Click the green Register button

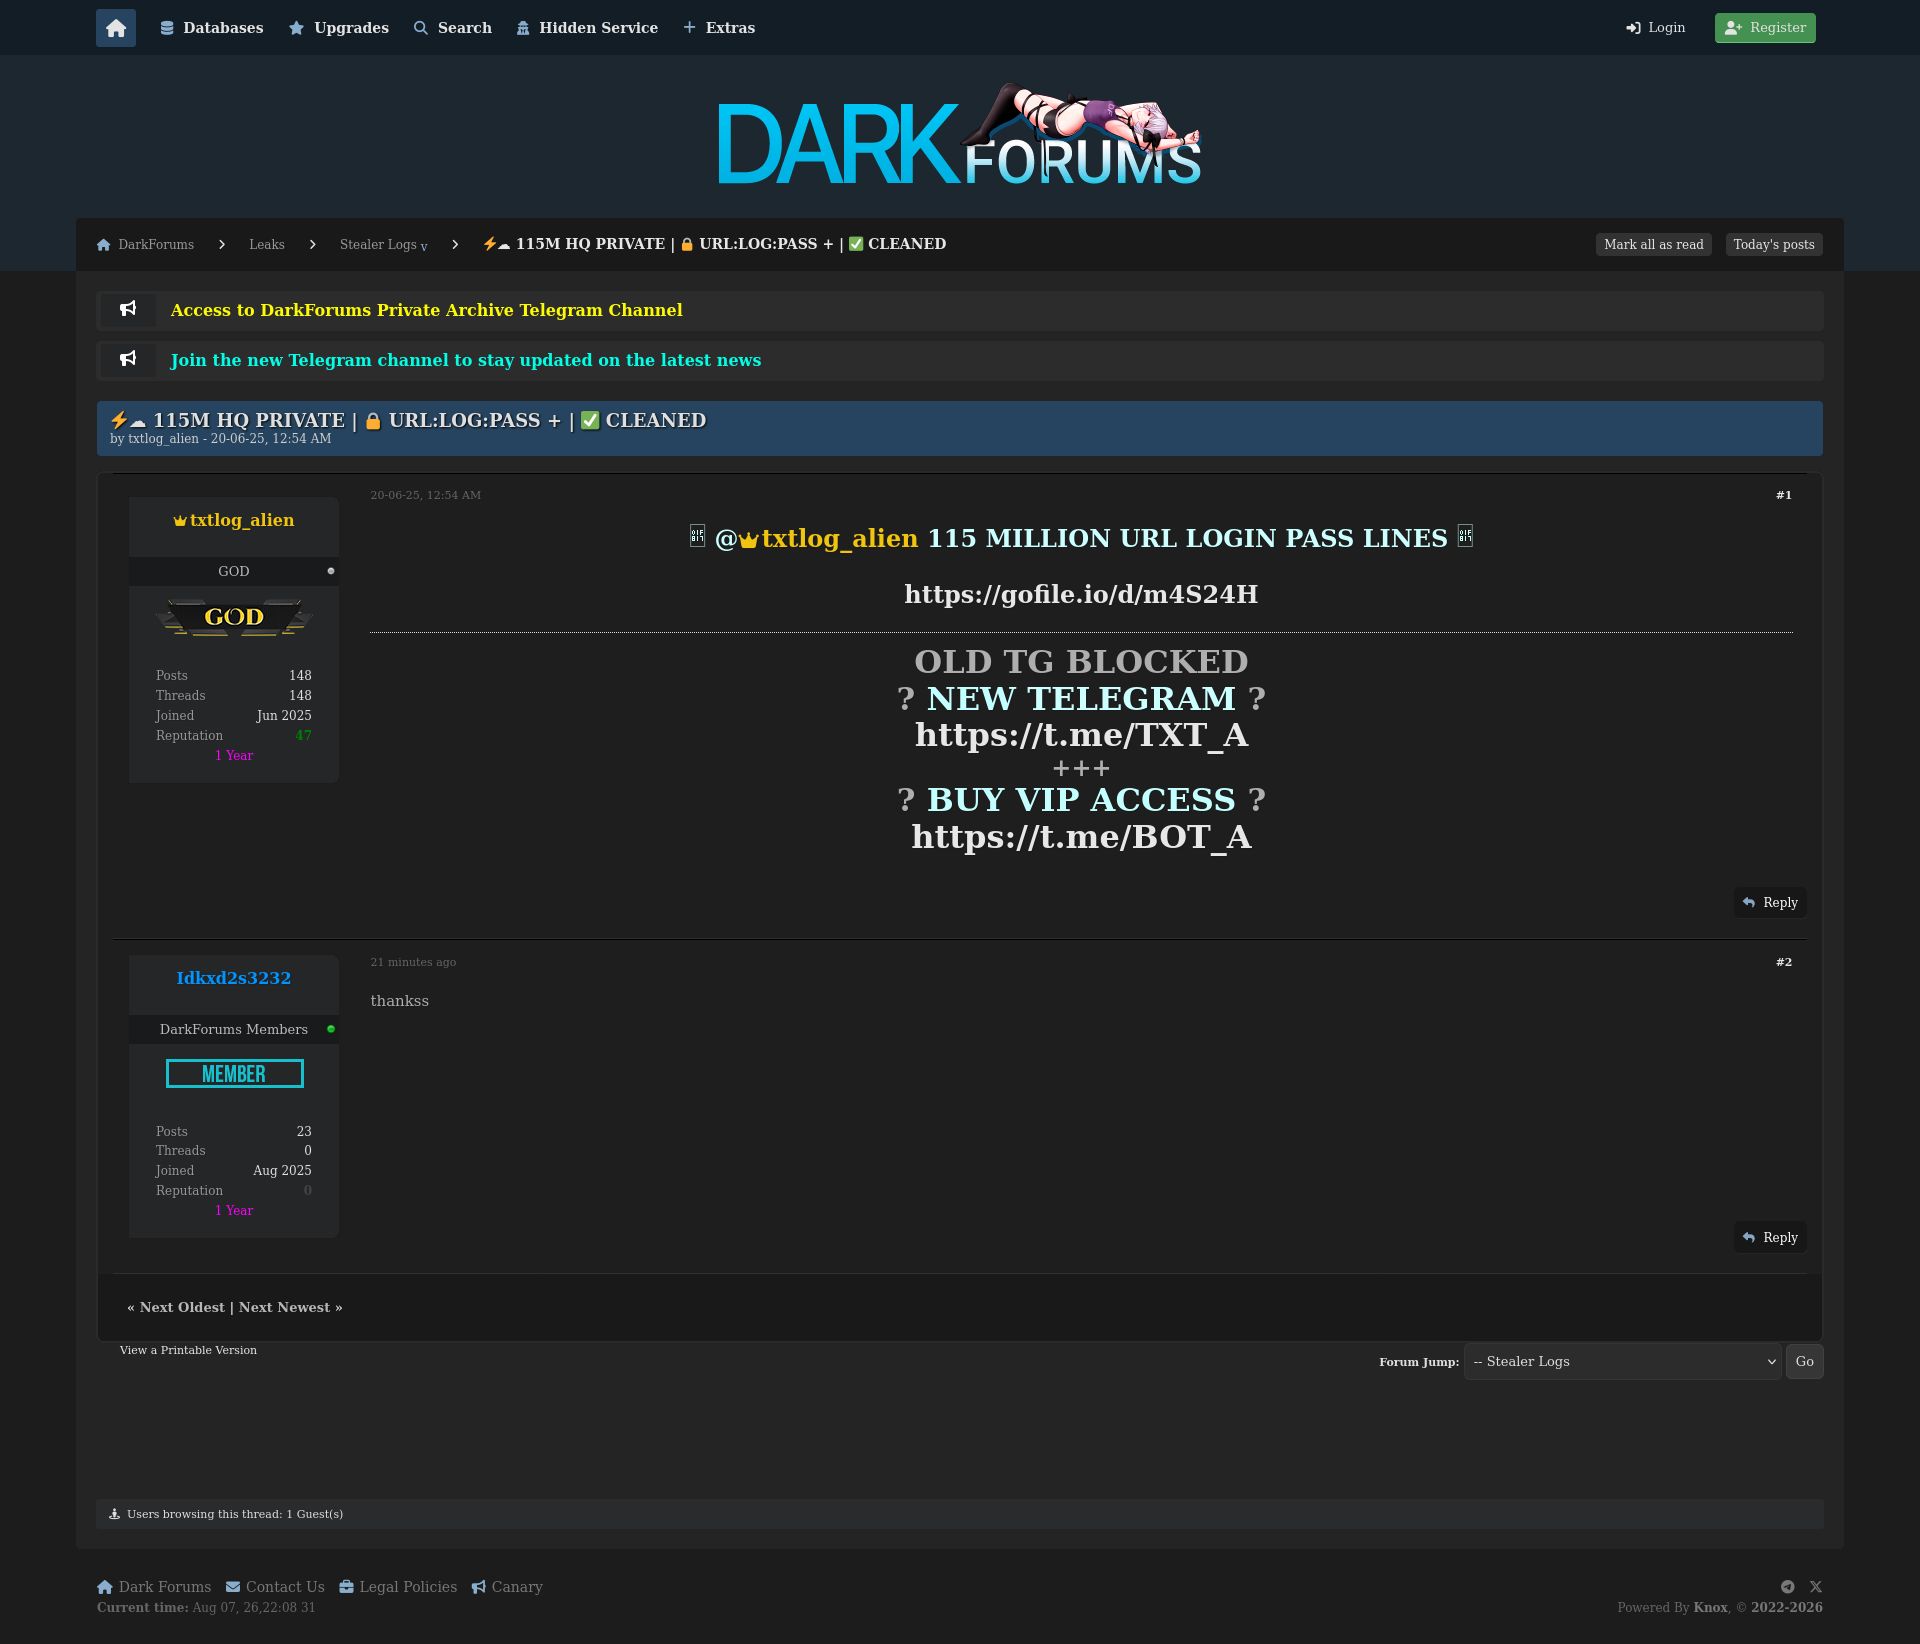(1765, 28)
